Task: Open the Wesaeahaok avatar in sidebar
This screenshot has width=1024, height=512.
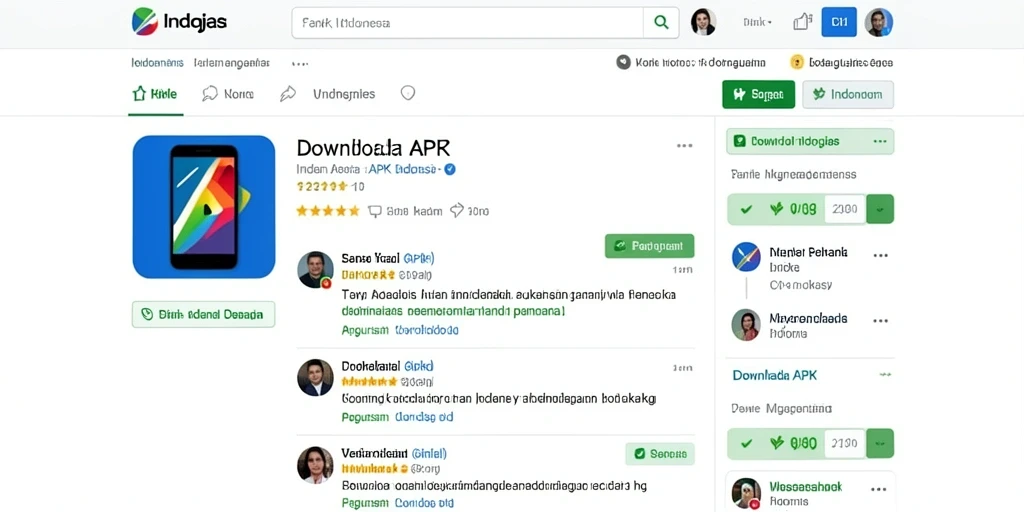Action: [x=746, y=493]
